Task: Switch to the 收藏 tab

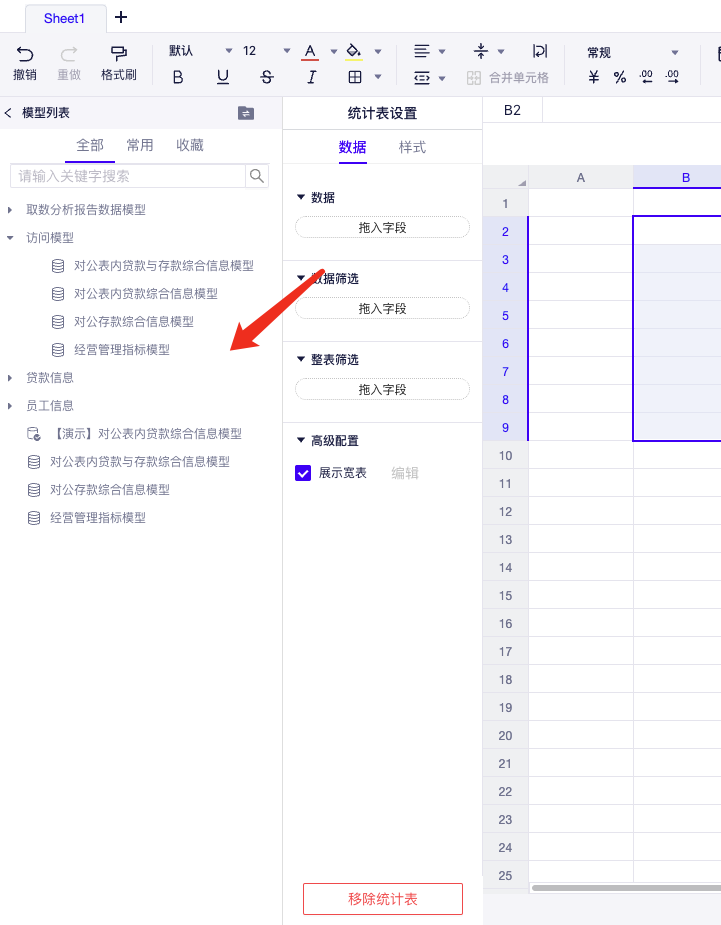Action: click(190, 145)
